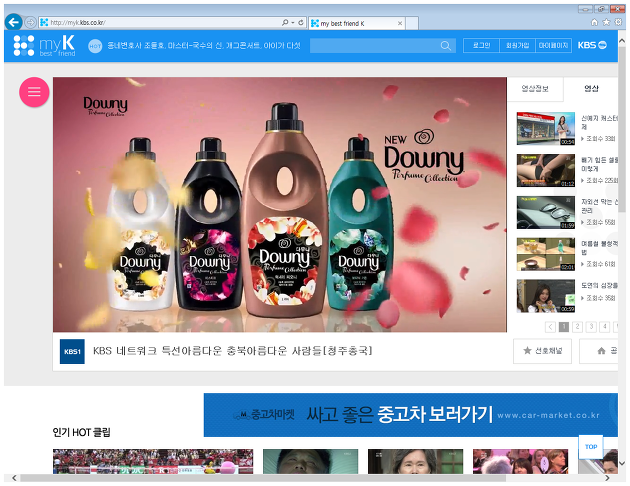The height and width of the screenshot is (486, 630).
Task: Click the browser back arrow button
Action: 14,22
